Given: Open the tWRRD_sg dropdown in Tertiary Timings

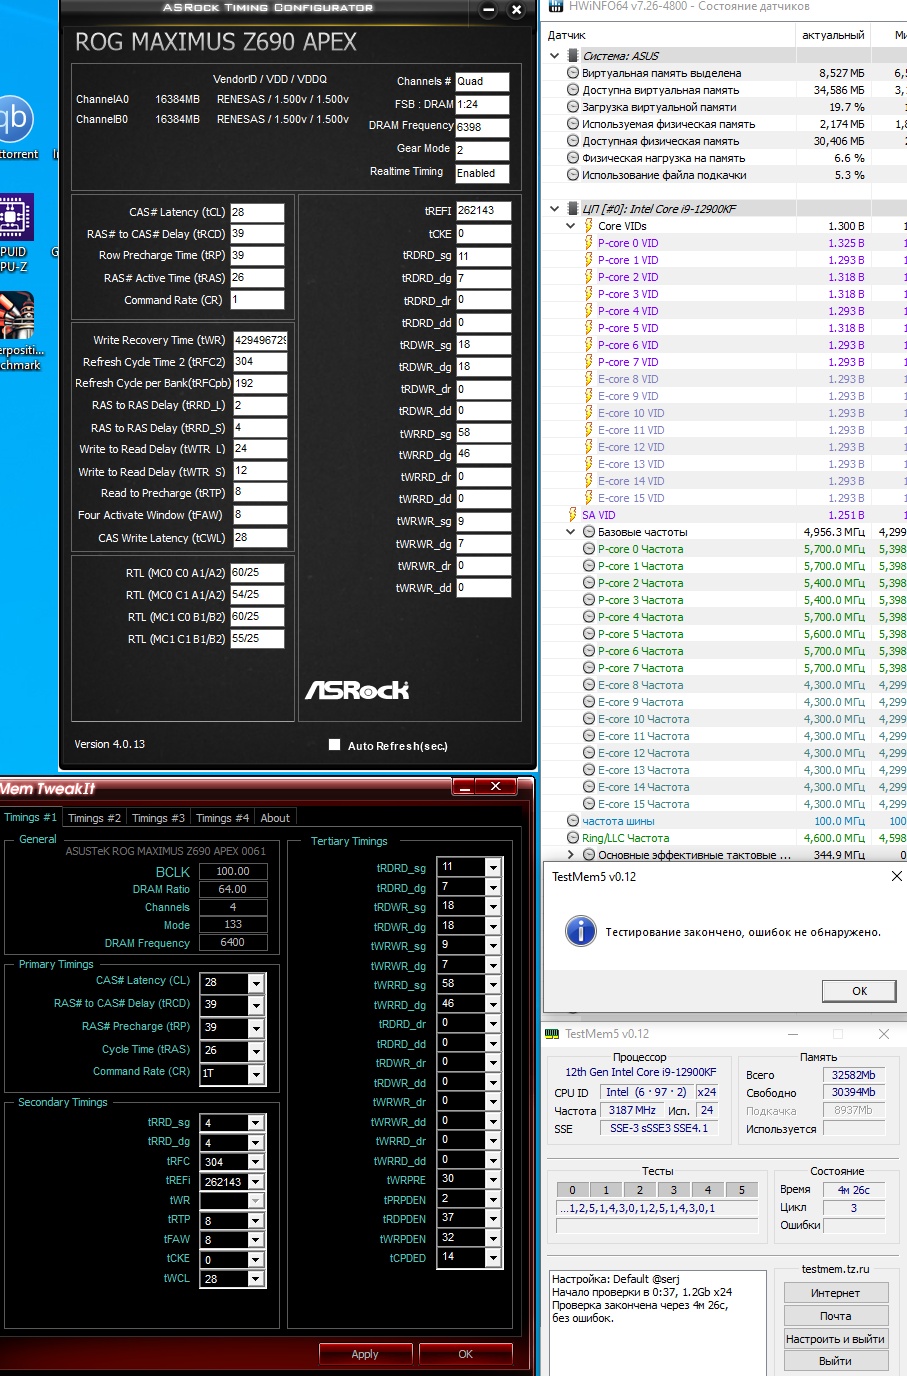Looking at the screenshot, I should click(x=493, y=984).
